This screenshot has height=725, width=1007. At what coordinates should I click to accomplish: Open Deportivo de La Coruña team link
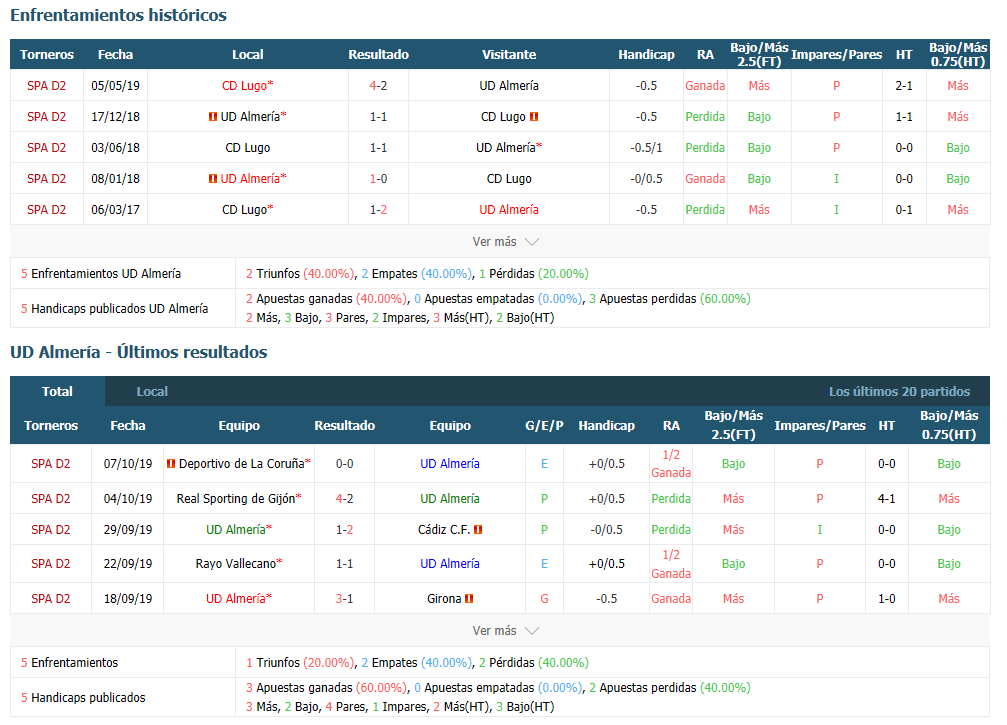coord(244,464)
